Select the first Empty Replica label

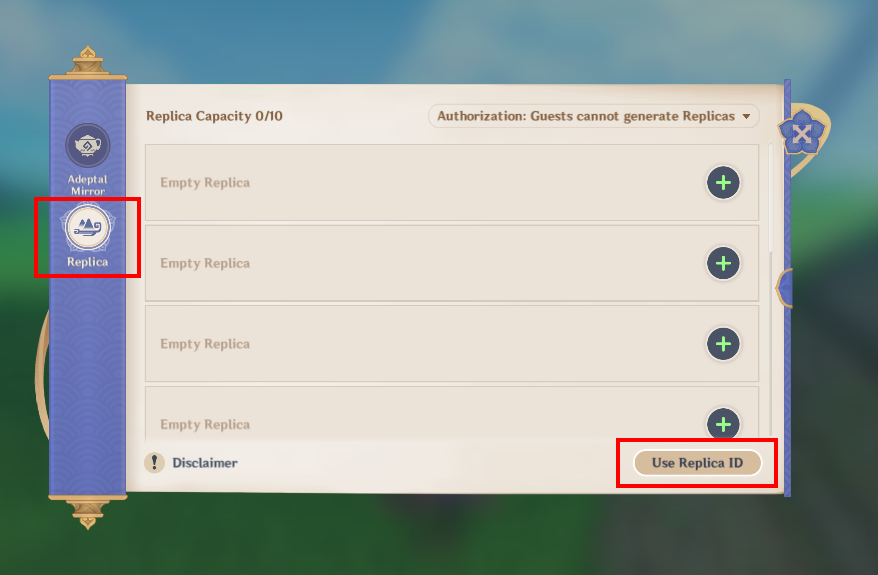pyautogui.click(x=205, y=183)
